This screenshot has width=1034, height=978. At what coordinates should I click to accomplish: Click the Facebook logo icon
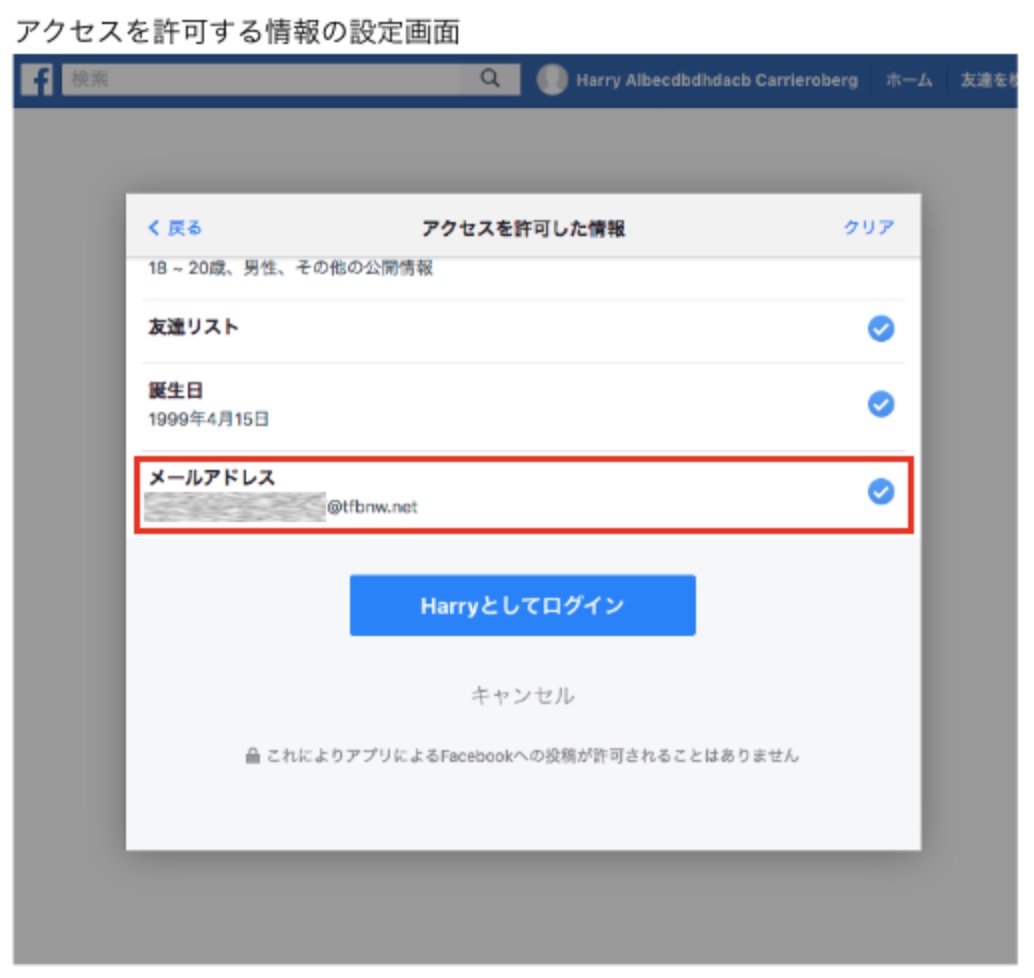point(37,80)
